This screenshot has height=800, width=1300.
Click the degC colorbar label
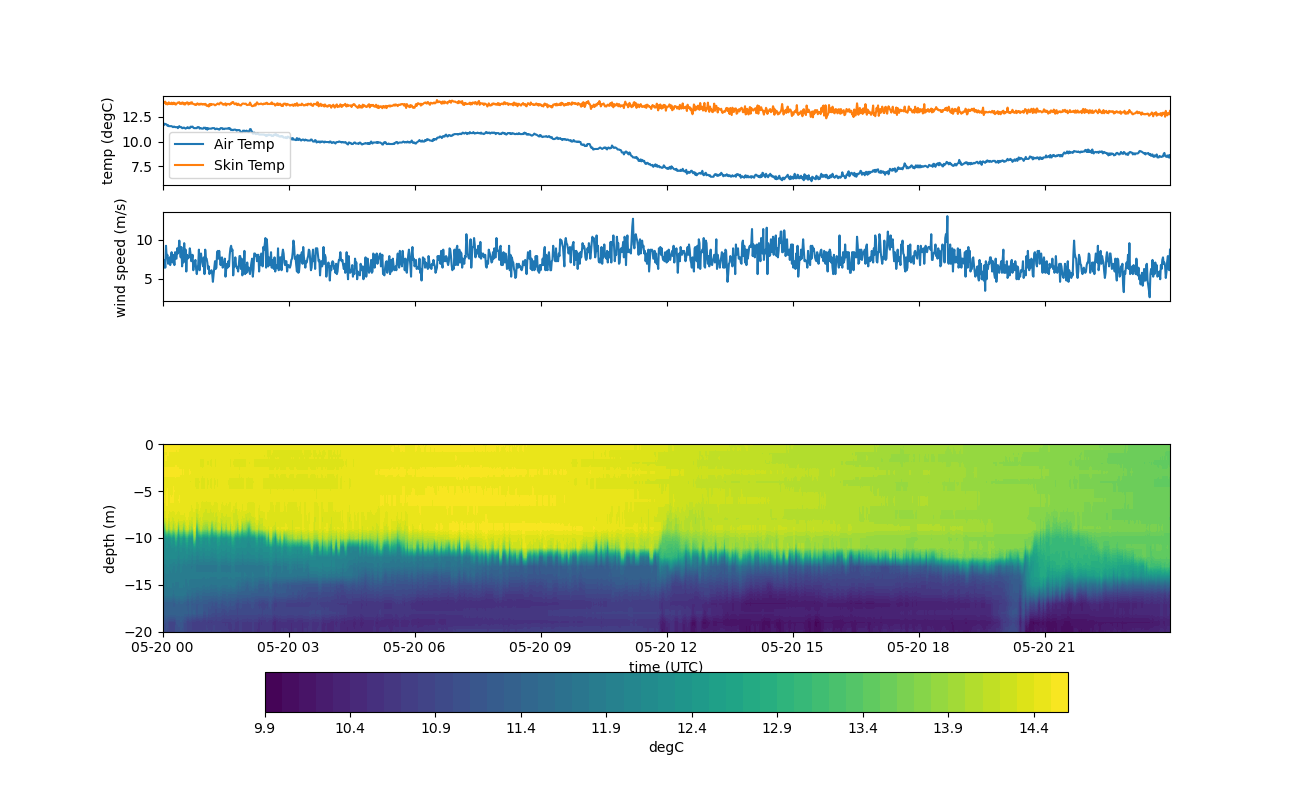click(x=666, y=748)
